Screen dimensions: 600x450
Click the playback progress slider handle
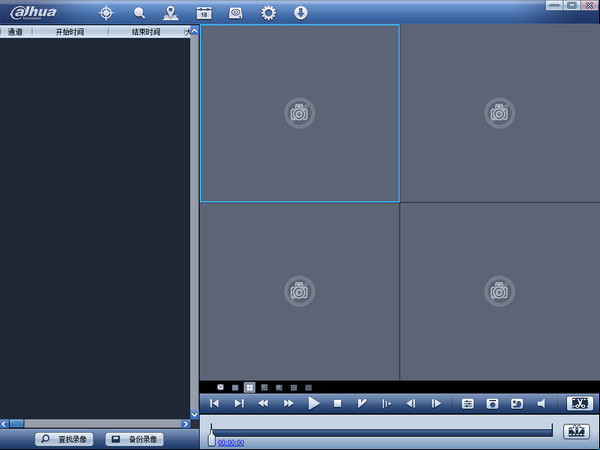(212, 437)
